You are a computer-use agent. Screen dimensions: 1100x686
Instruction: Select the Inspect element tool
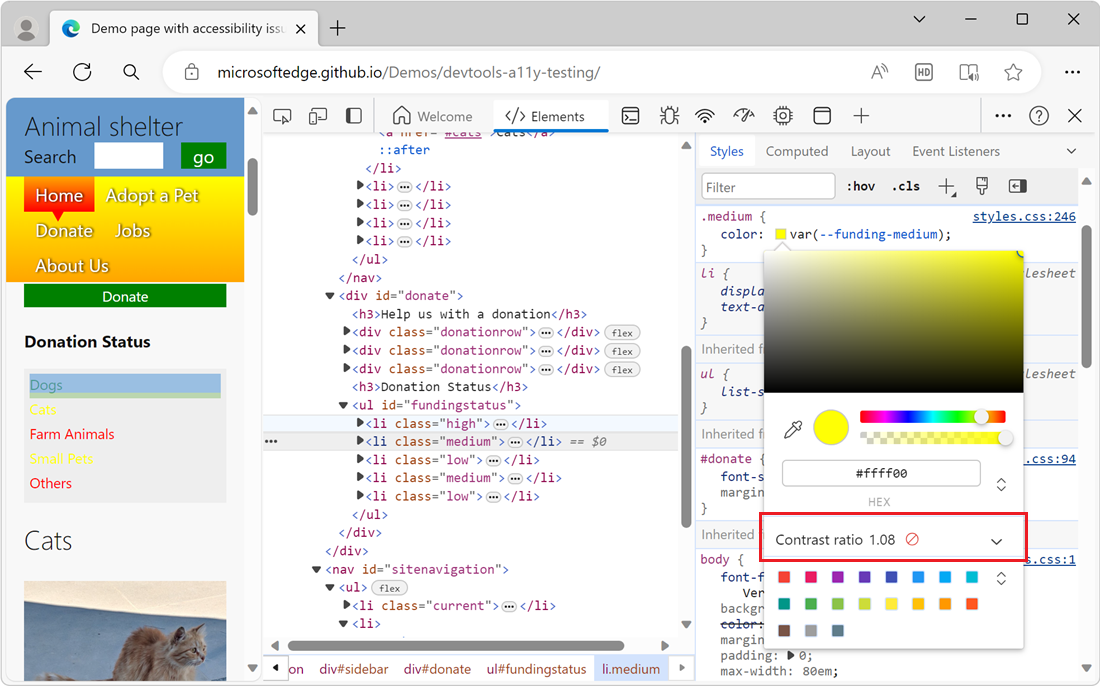tap(282, 115)
